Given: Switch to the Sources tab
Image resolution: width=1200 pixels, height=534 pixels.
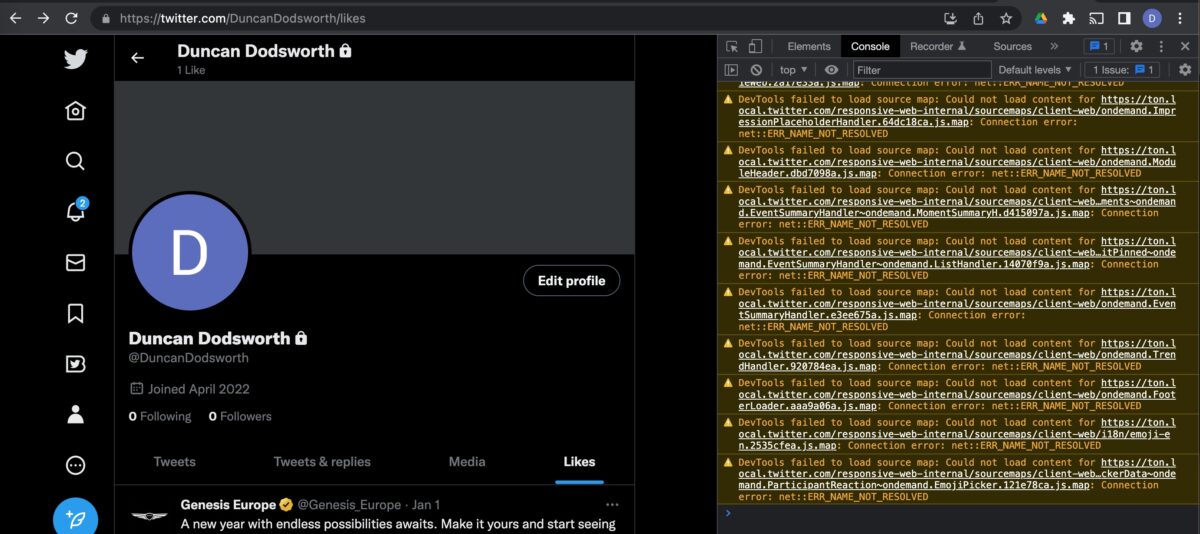Looking at the screenshot, I should 1012,46.
